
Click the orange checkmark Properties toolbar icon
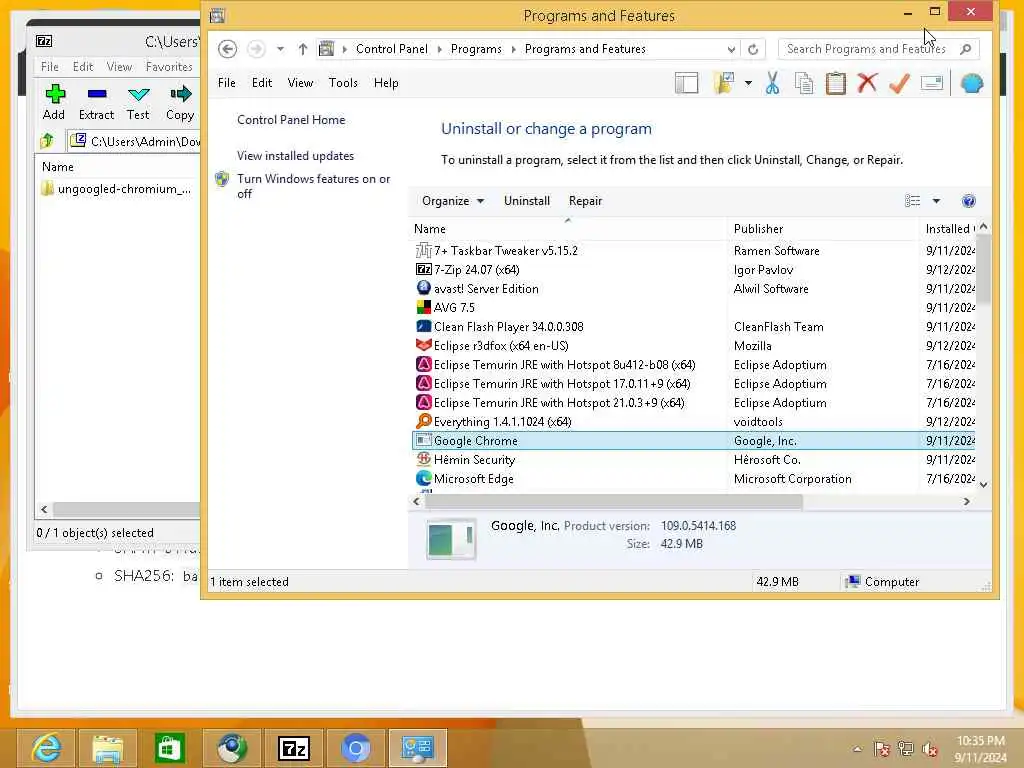[x=899, y=84]
